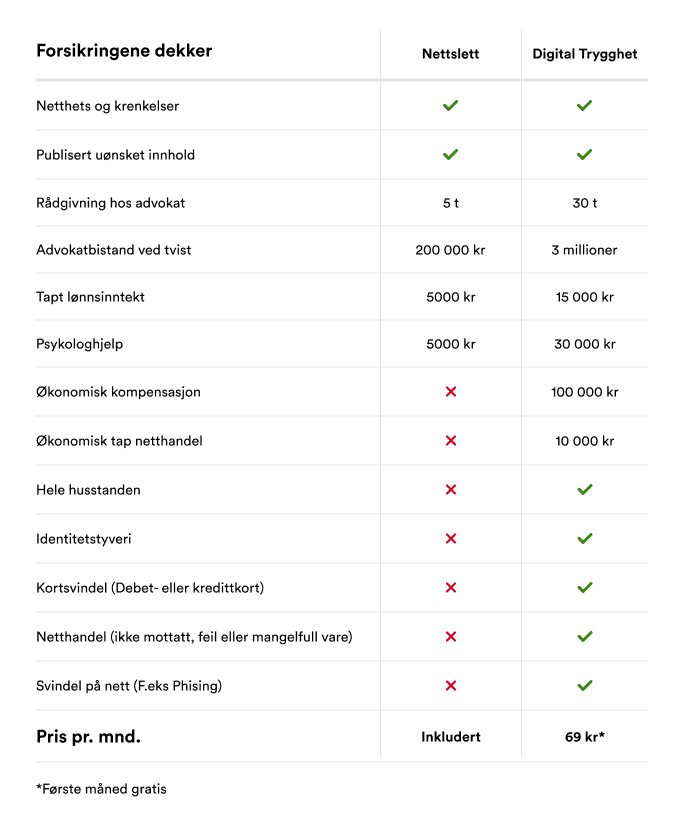Click the 3 millioner value
Screen dimensions: 684x836
(x=585, y=250)
